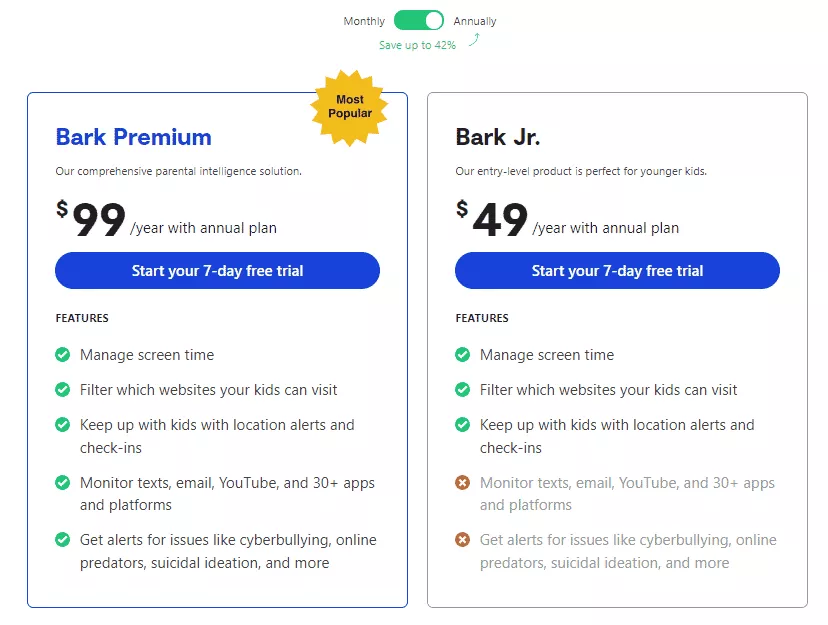Click the Save up to 42% text
This screenshot has width=828, height=625.
coord(418,44)
